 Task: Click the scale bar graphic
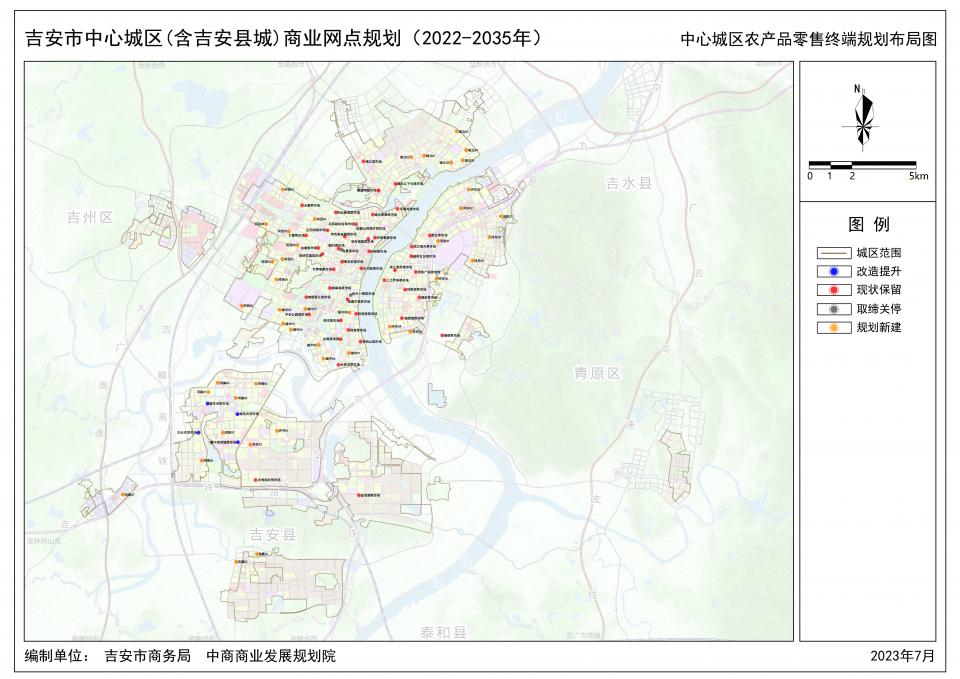coord(862,163)
